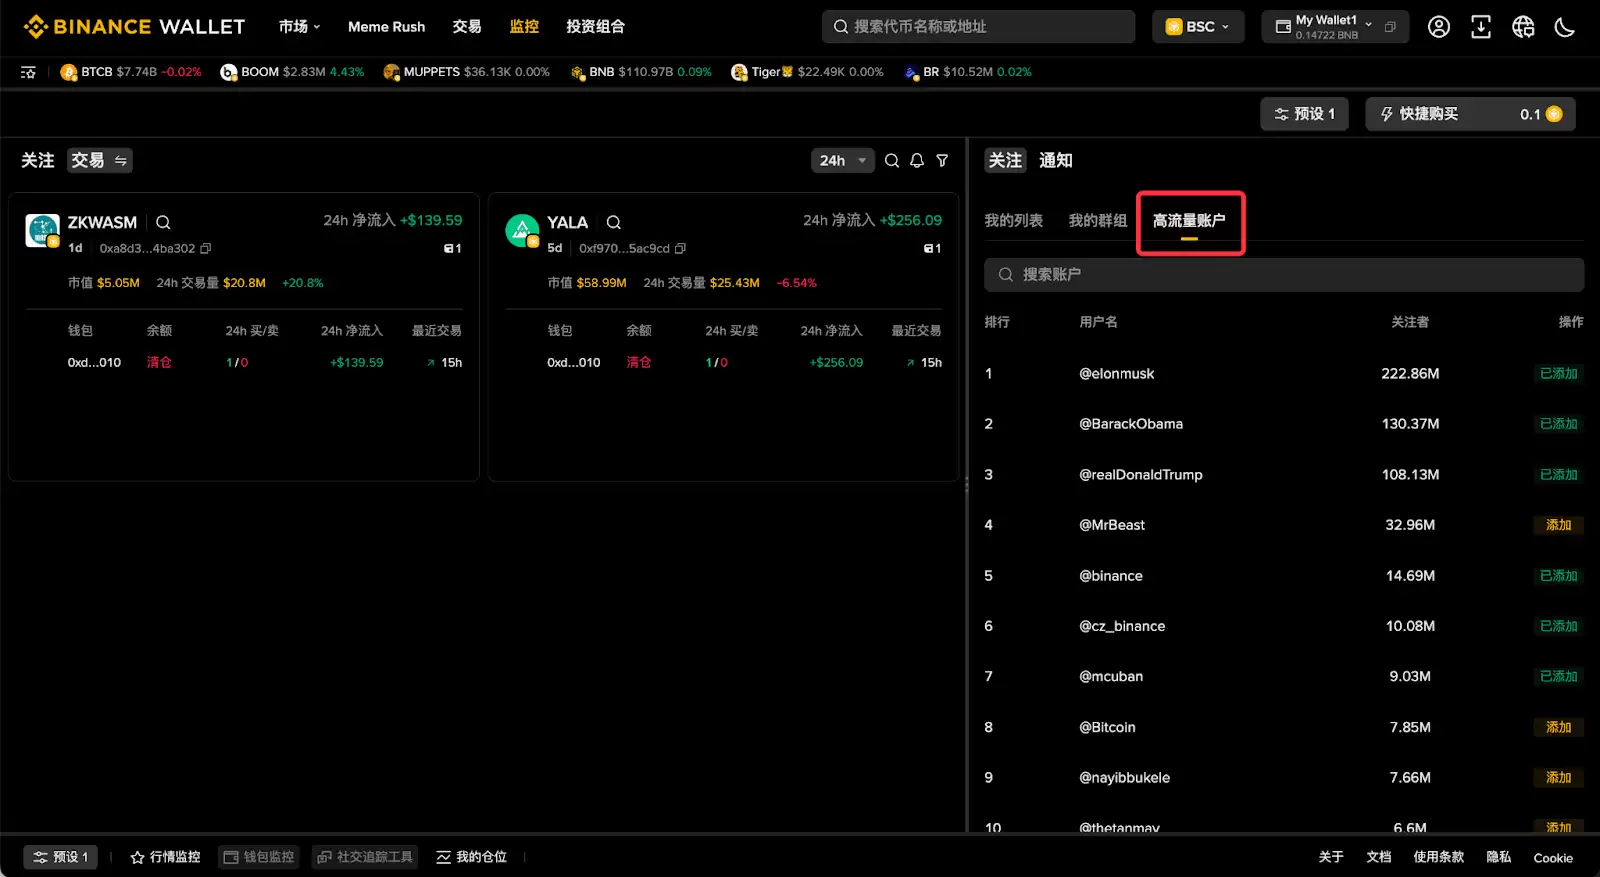Image resolution: width=1600 pixels, height=877 pixels.
Task: Click the download app icon
Action: (x=1481, y=27)
